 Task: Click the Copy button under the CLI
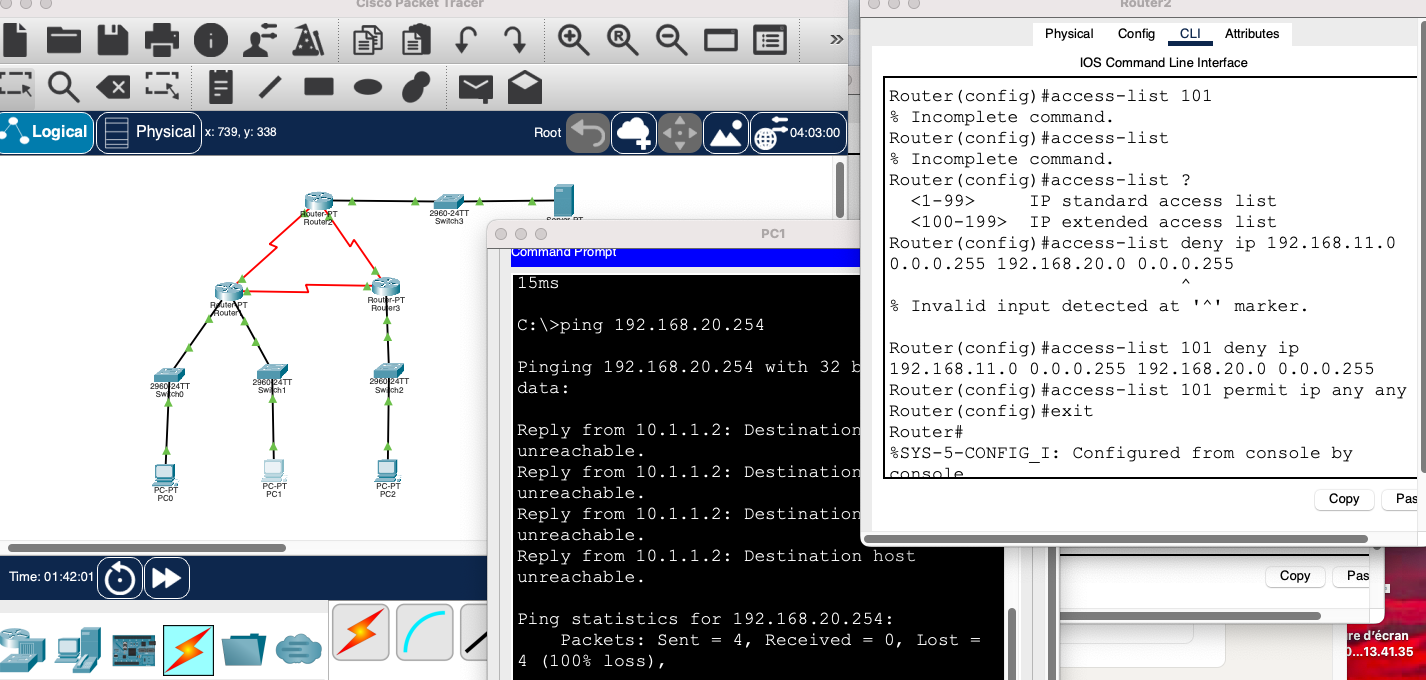(x=1343, y=498)
